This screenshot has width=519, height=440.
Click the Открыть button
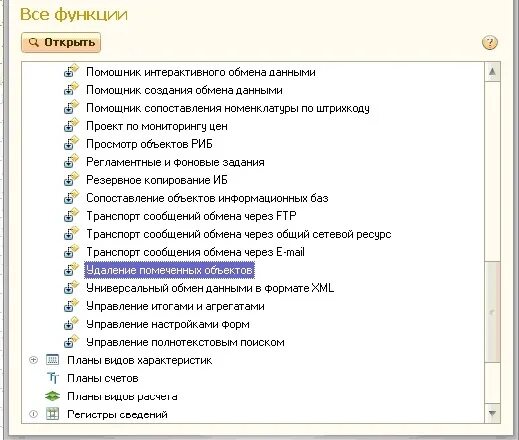pos(61,42)
